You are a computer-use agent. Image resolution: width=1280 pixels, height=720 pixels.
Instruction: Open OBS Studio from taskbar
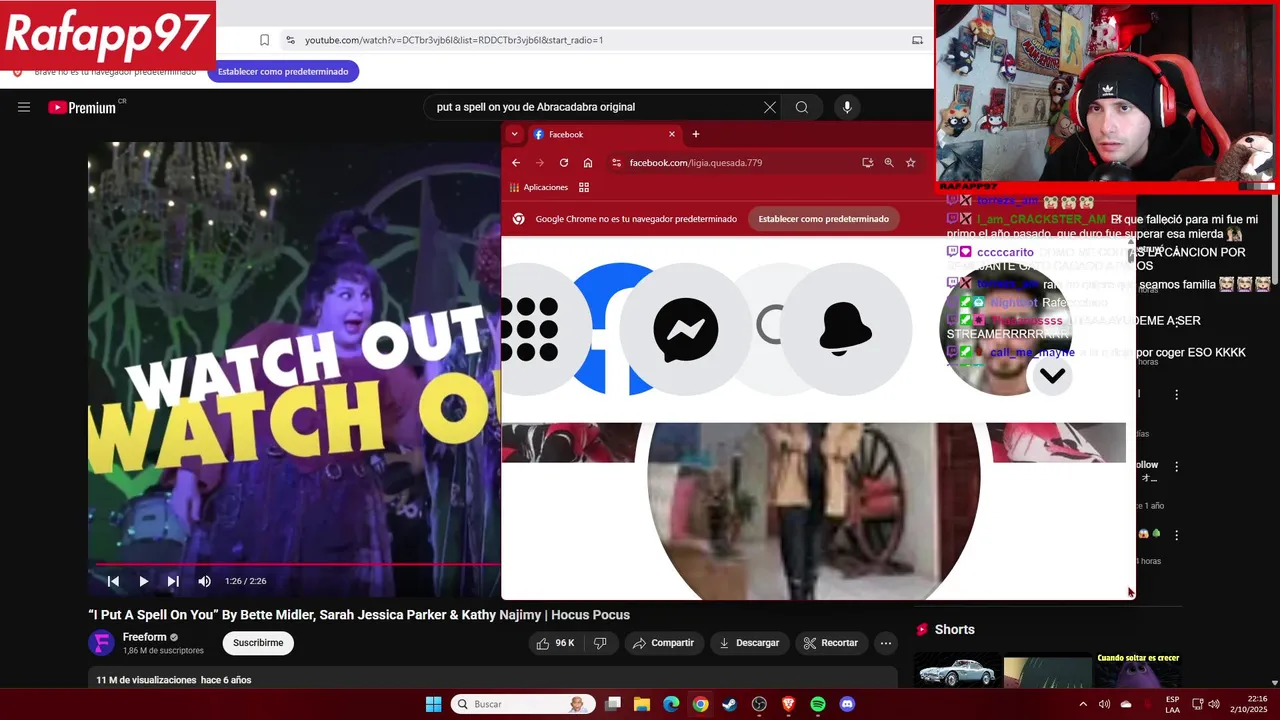759,704
